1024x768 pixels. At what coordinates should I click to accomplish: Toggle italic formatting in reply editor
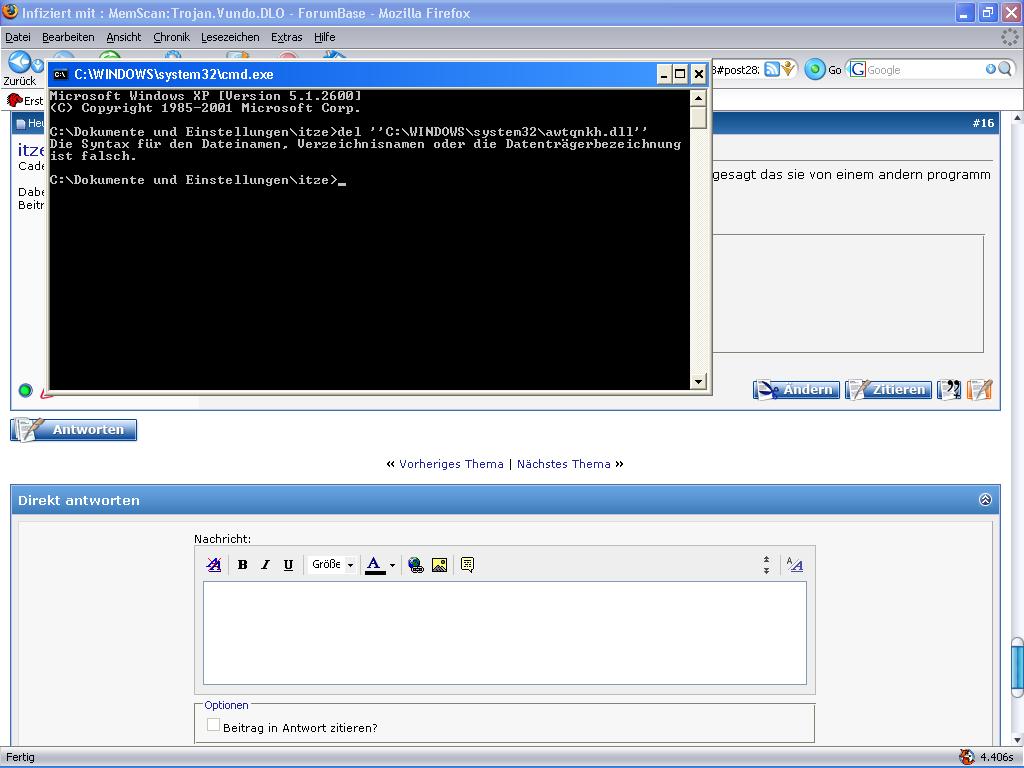pyautogui.click(x=265, y=565)
